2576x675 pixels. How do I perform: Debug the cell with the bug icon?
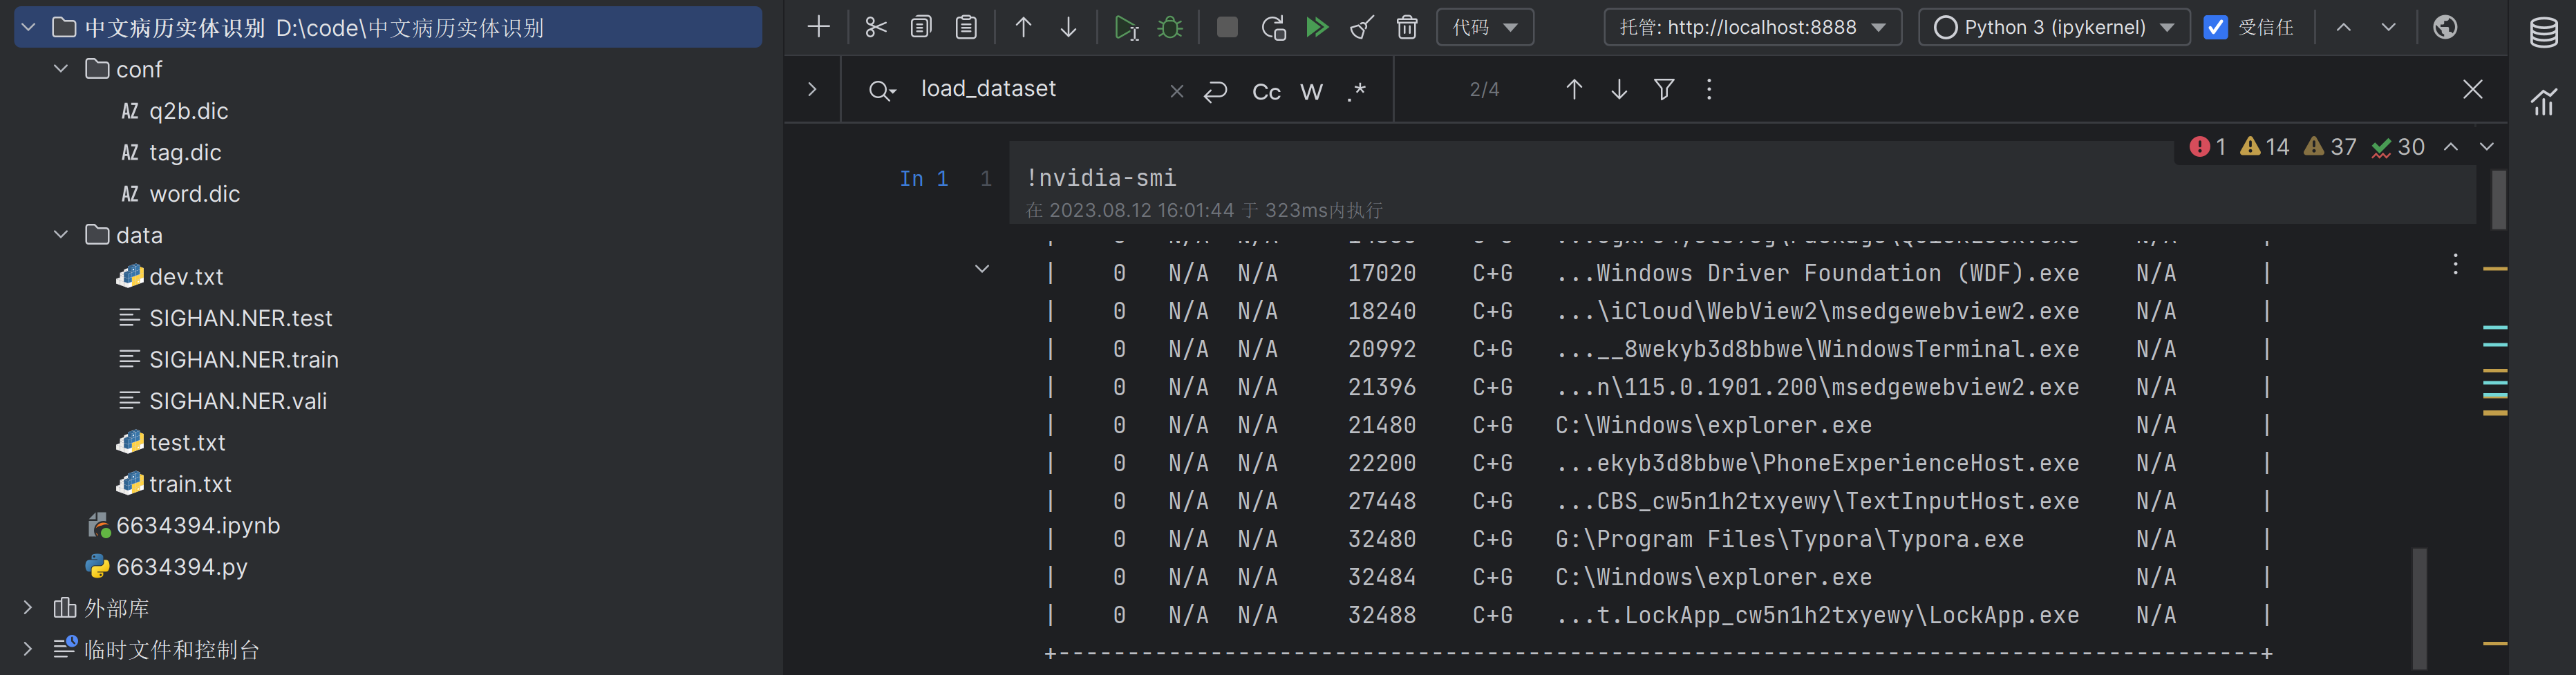point(1170,27)
